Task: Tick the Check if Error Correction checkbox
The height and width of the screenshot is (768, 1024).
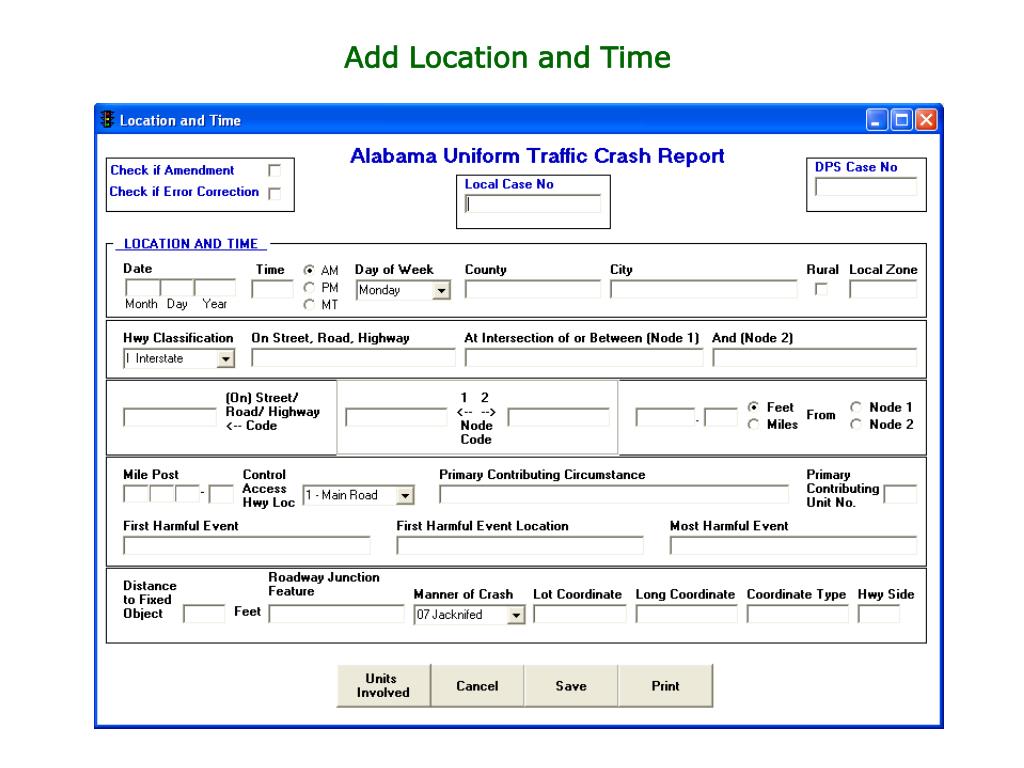Action: 275,194
